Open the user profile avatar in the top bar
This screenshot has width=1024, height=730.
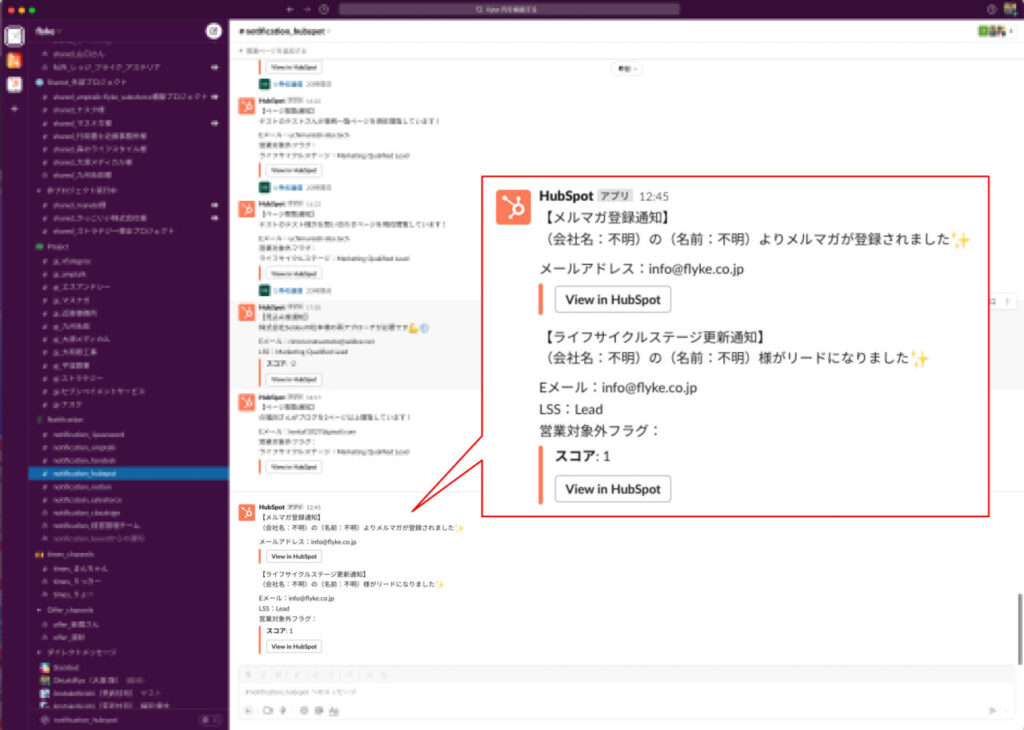[1010, 9]
